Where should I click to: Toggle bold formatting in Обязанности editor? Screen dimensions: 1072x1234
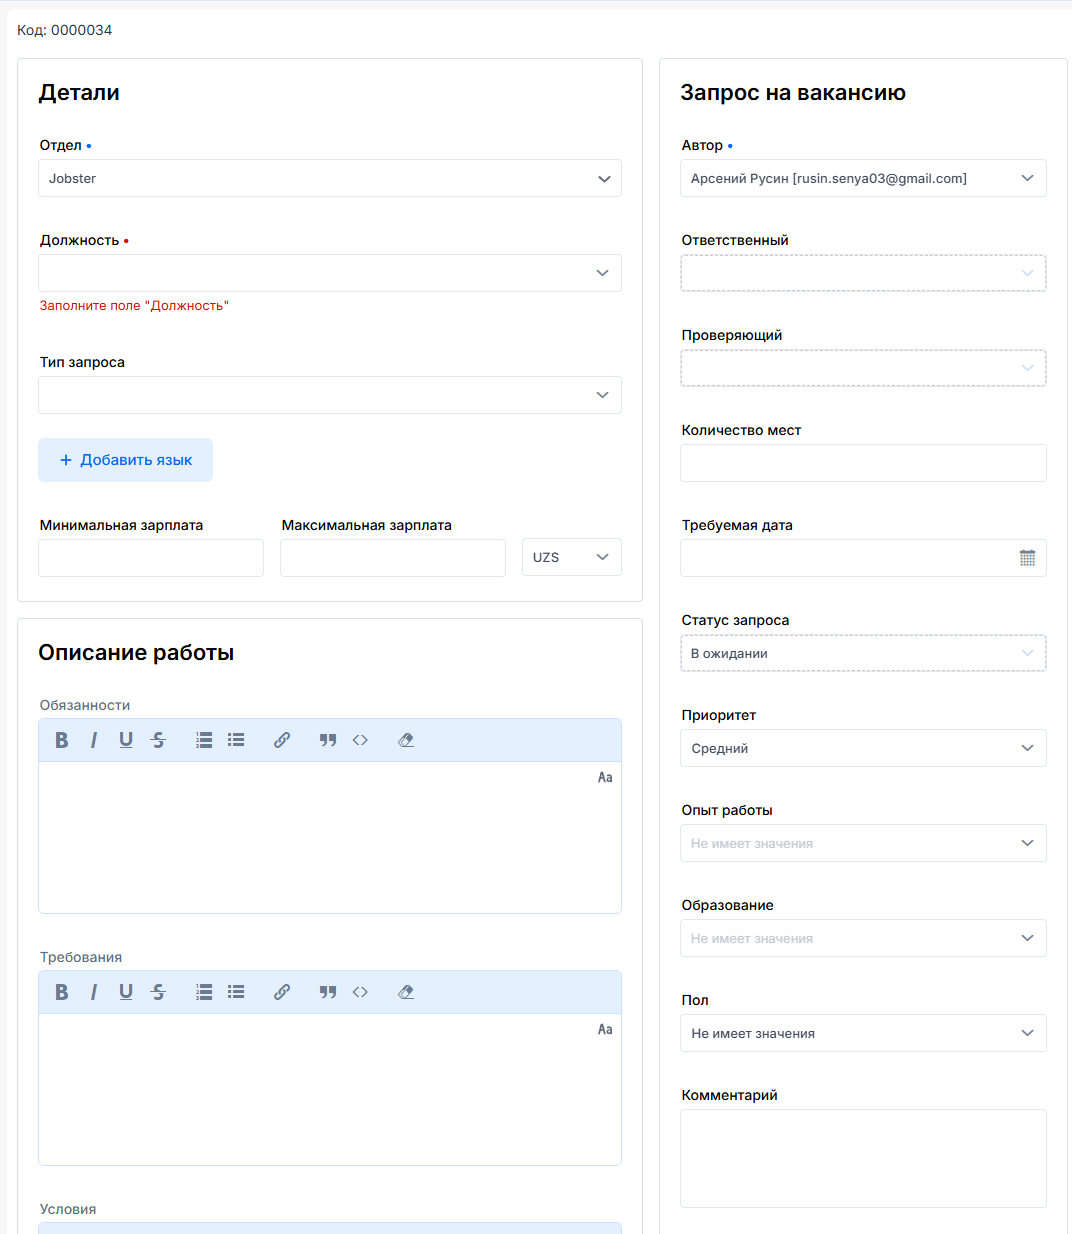coord(61,740)
